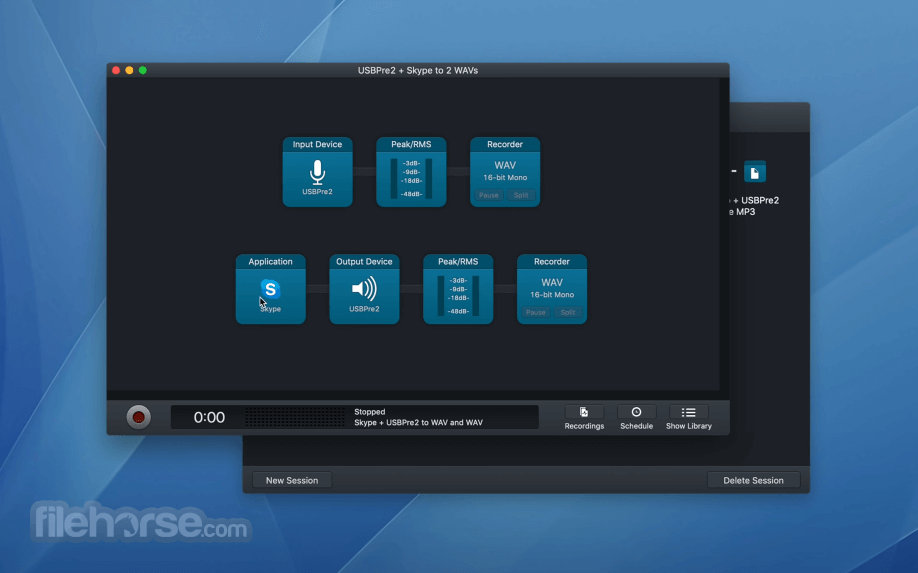The image size is (918, 573).
Task: Select the bottom Peak/RMS meter block
Action: pos(458,289)
